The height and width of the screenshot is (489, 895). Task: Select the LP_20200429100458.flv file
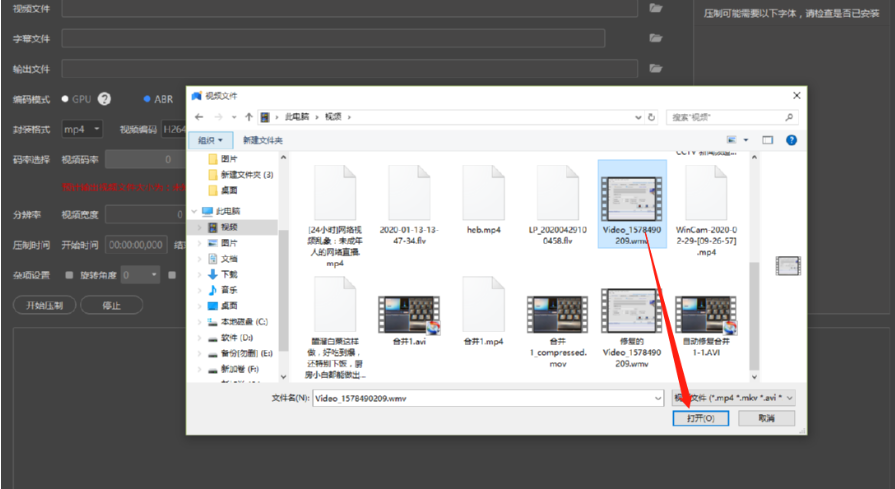(x=558, y=205)
